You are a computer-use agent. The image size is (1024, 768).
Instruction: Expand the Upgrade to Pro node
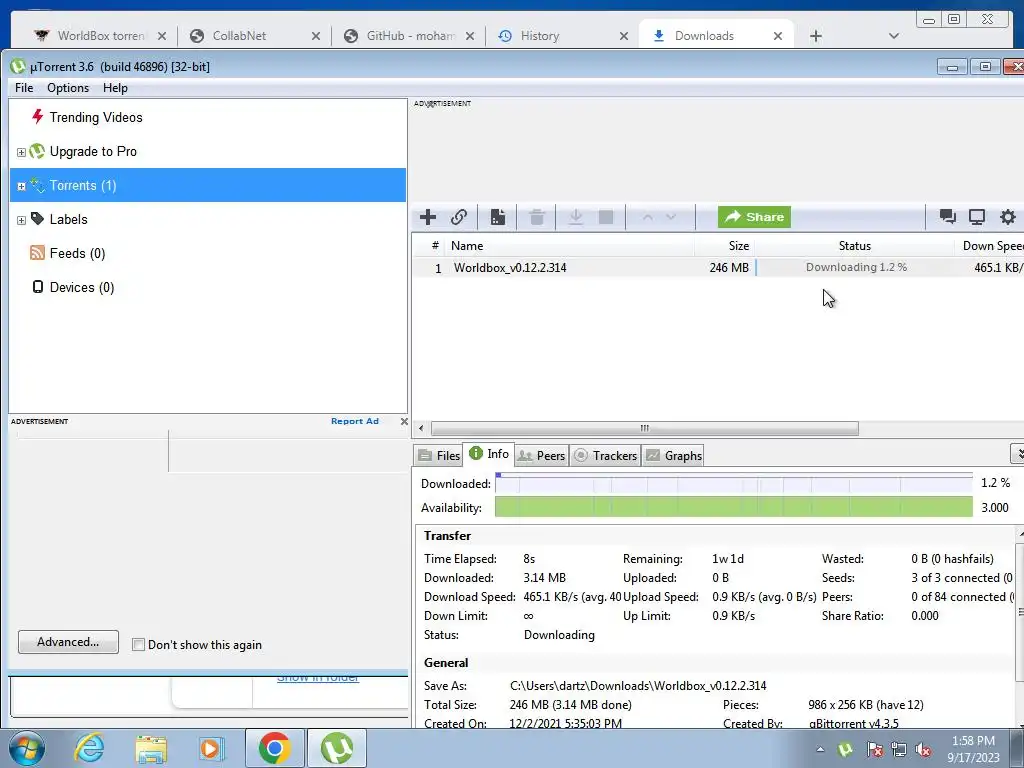point(21,152)
